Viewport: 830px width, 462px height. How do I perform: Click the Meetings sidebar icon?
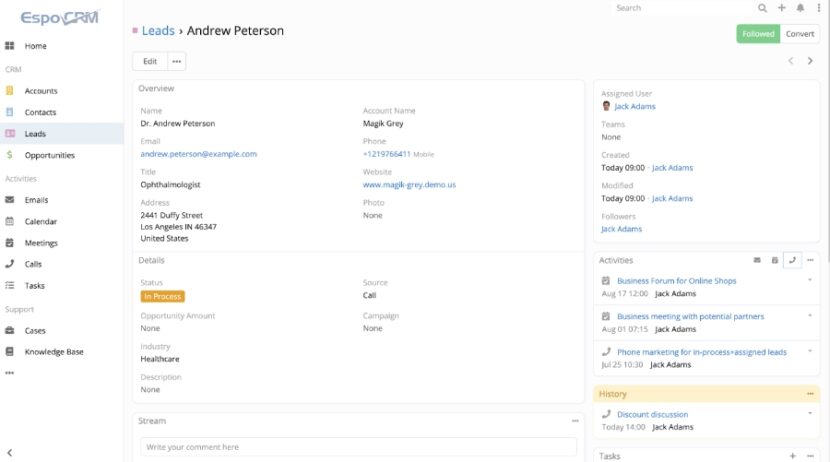tap(10, 243)
